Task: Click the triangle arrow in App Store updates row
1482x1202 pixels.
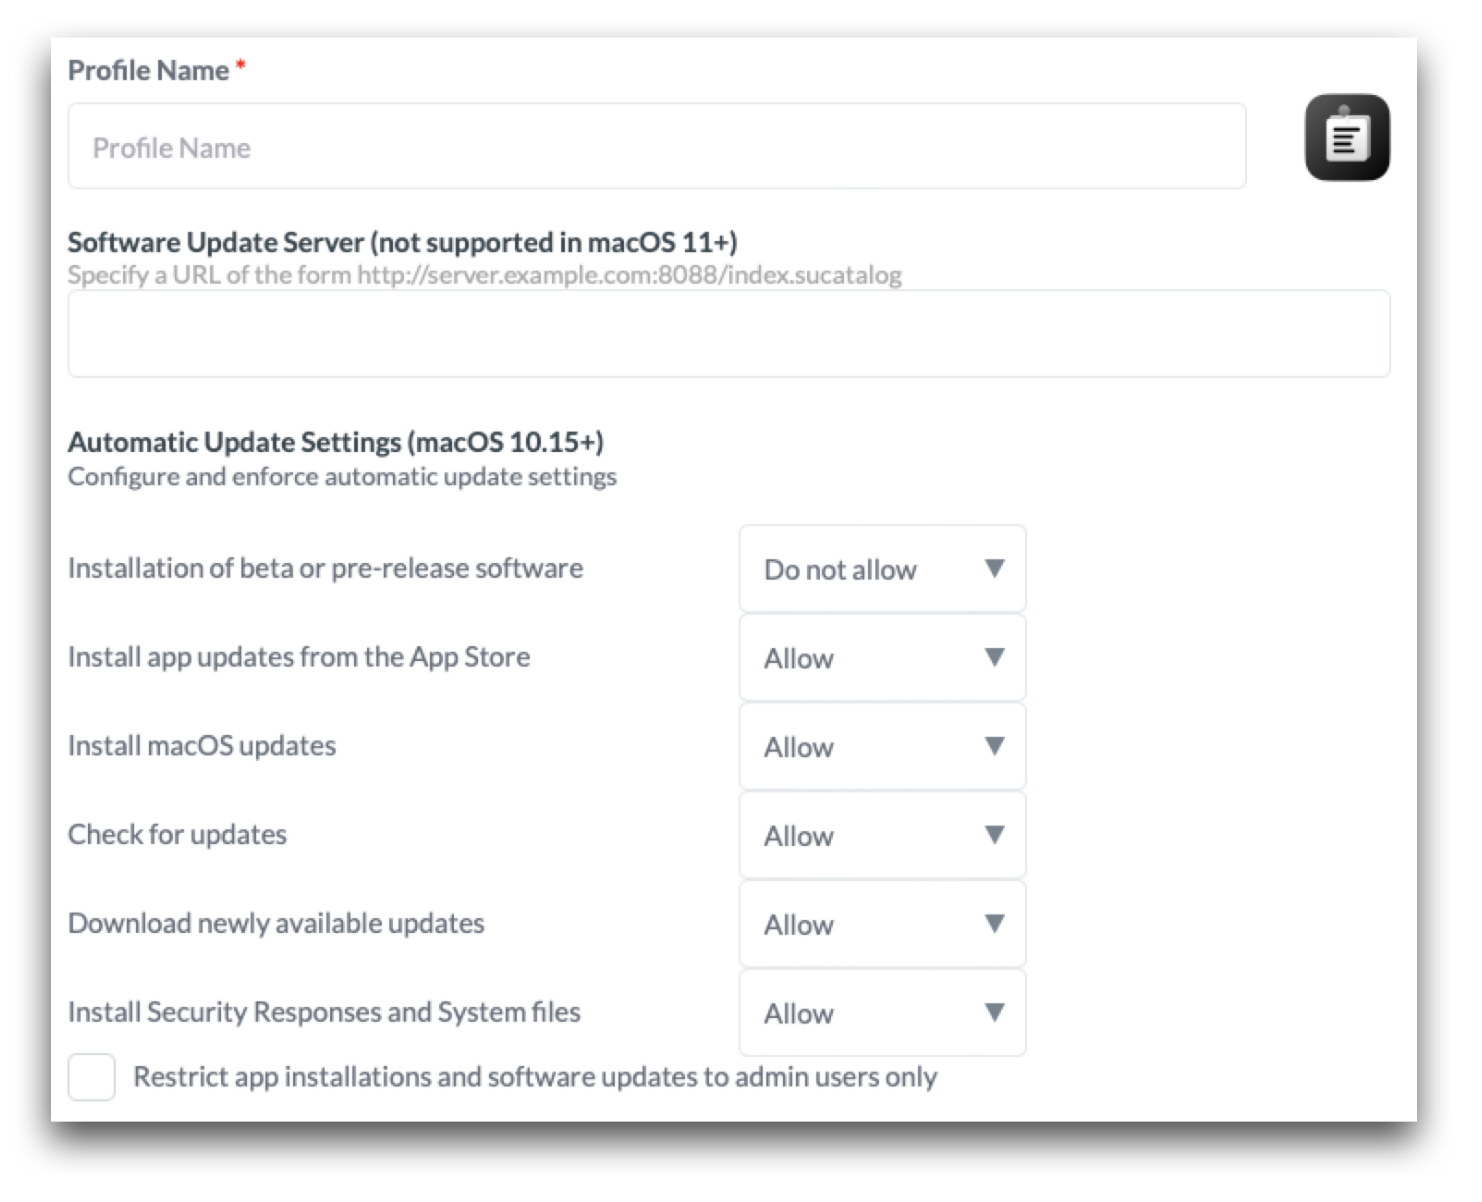Action: point(994,657)
